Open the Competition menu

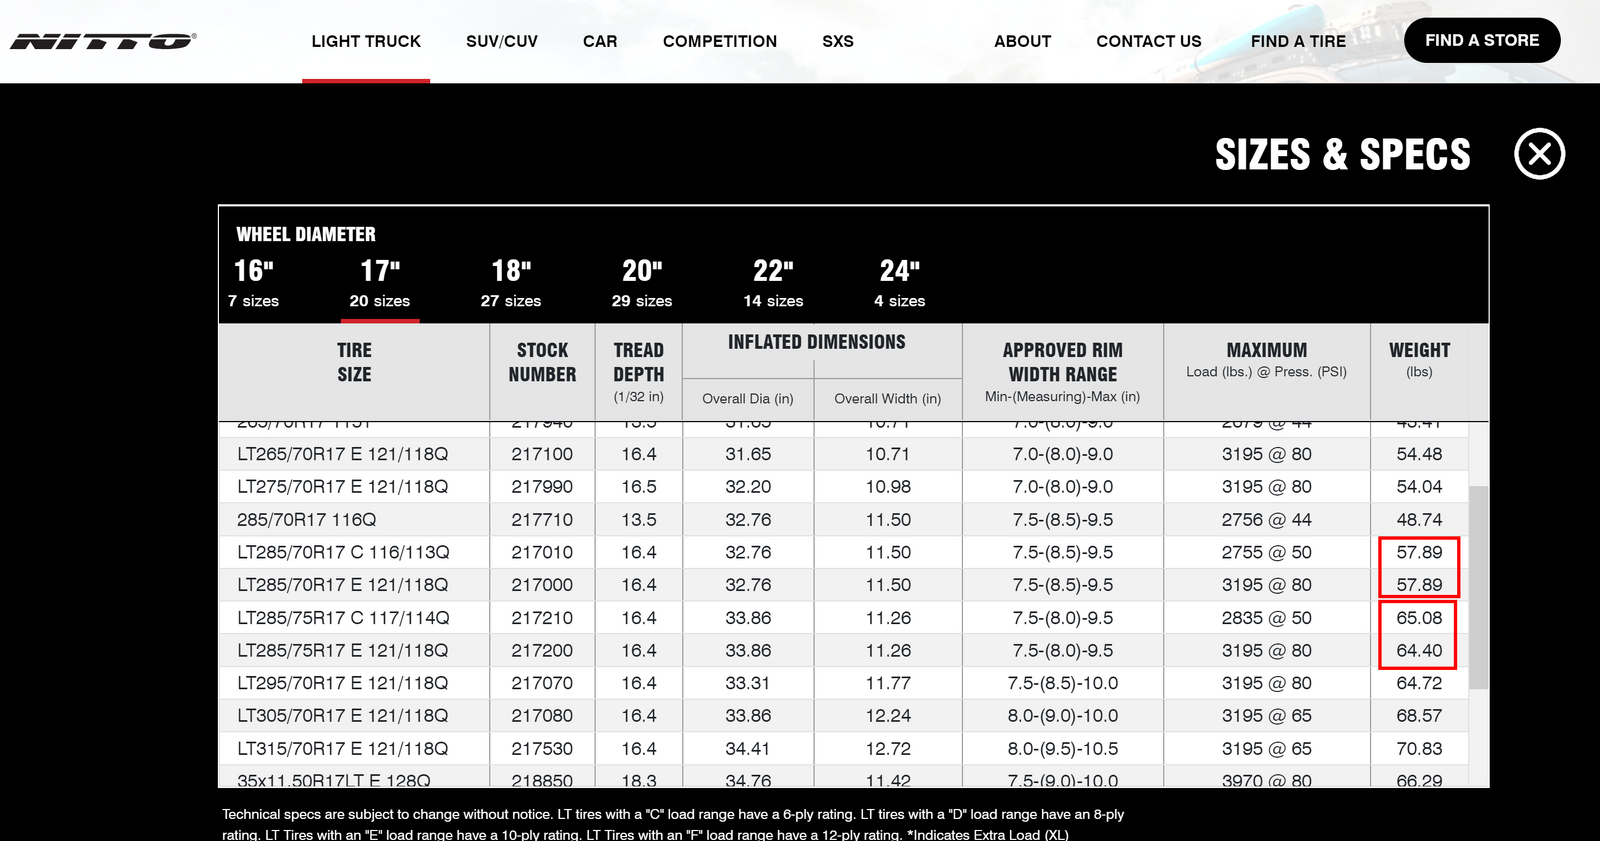(720, 41)
